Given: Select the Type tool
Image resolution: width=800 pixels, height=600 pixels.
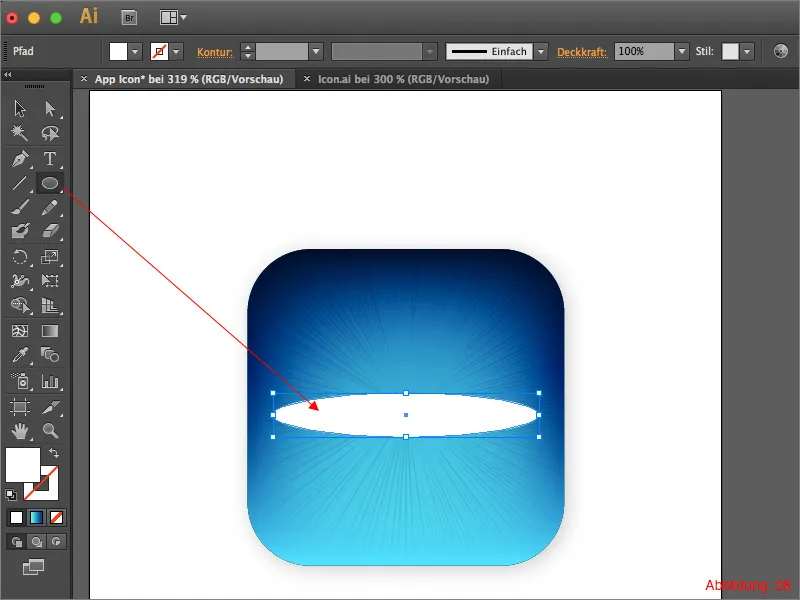Looking at the screenshot, I should coord(50,159).
